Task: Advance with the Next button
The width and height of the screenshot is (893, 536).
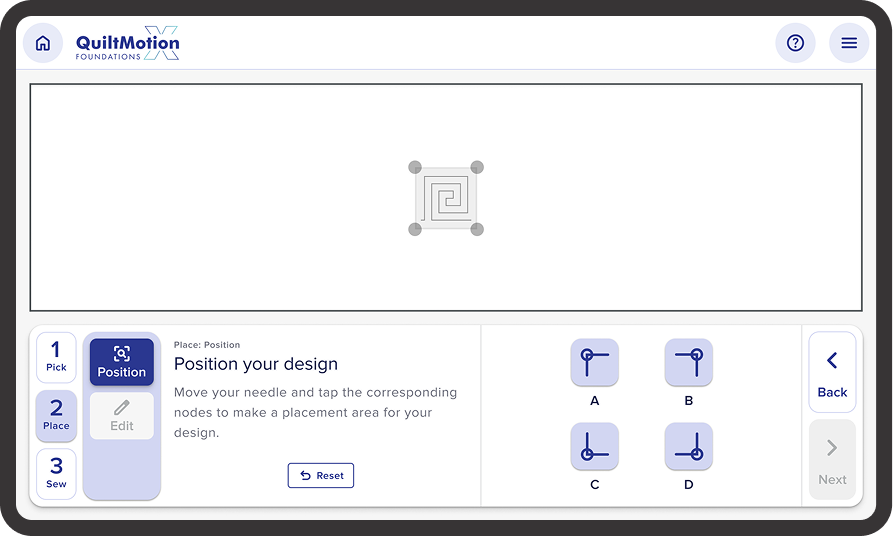Action: coord(832,460)
